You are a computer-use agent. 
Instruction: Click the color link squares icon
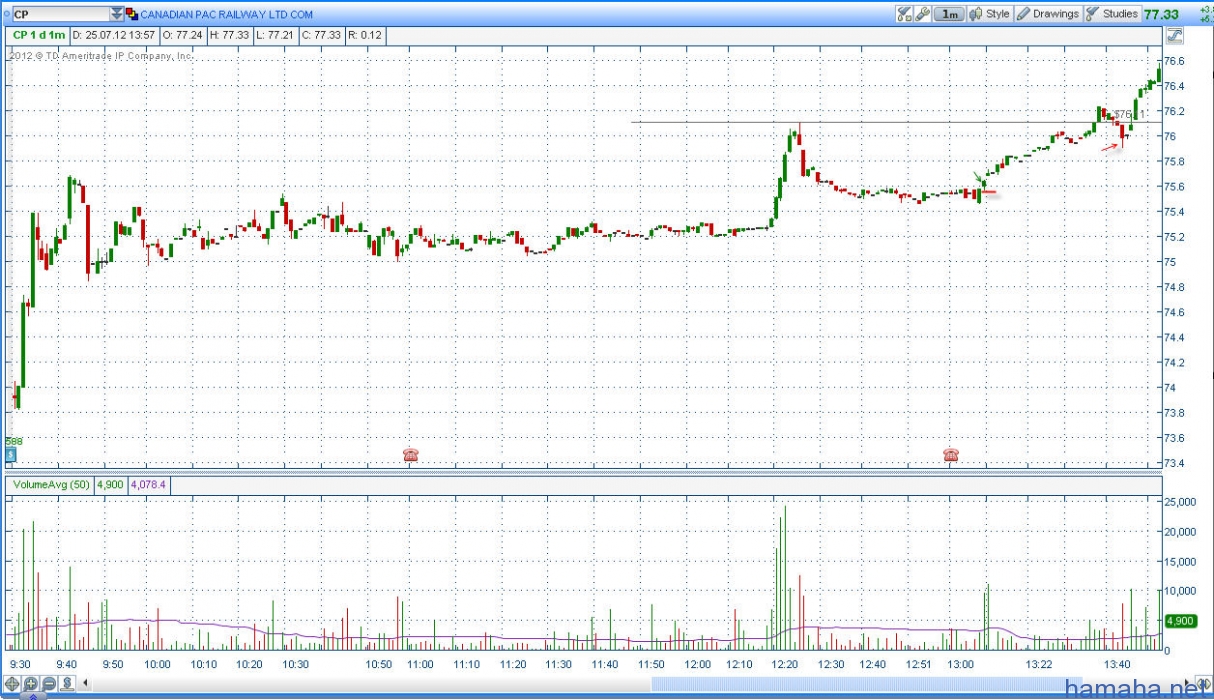tap(131, 14)
